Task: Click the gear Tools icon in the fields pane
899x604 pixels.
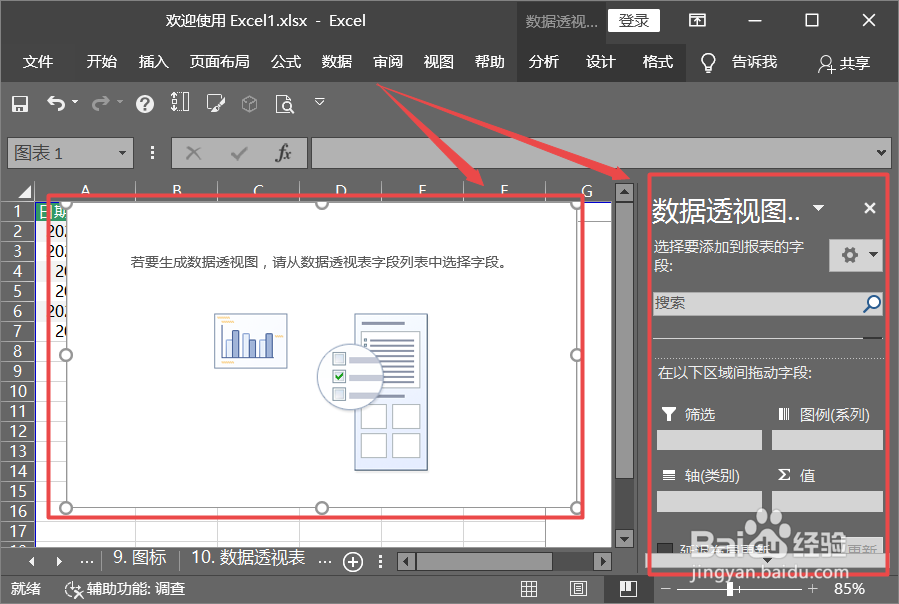Action: (849, 255)
